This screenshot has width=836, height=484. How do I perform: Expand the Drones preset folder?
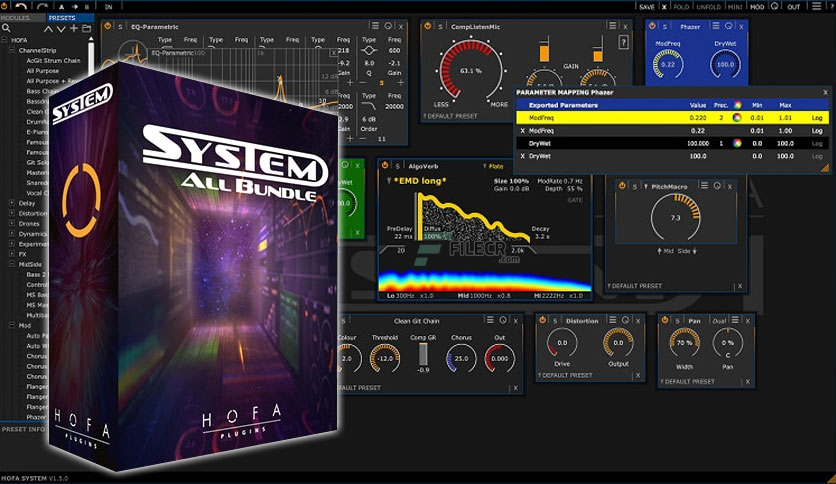pyautogui.click(x=12, y=223)
